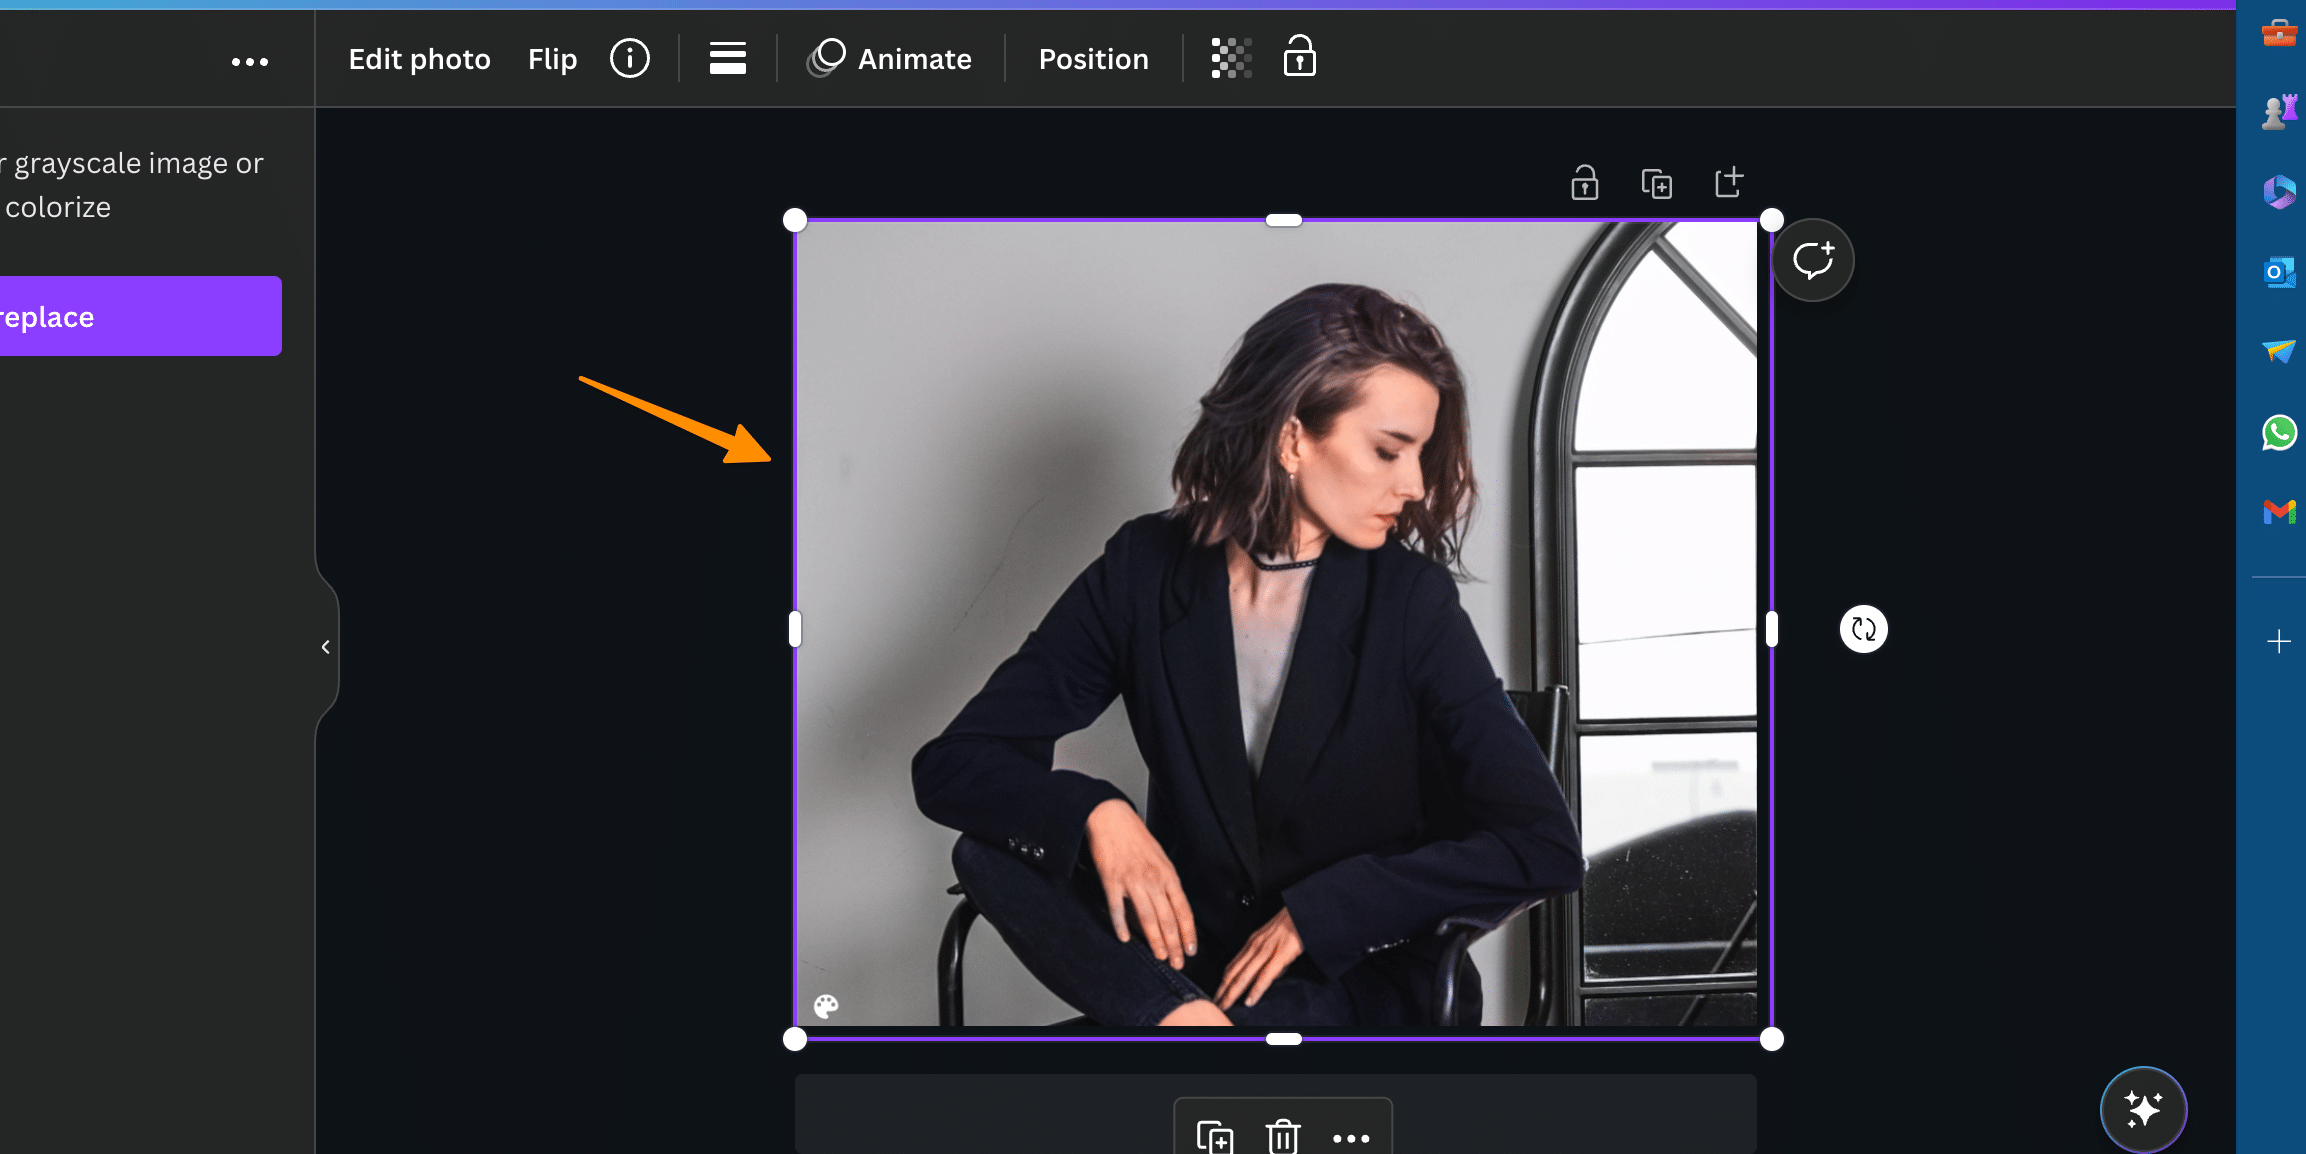This screenshot has width=2306, height=1154.
Task: Duplicate the element from the bottom floating toolbar
Action: point(1215,1137)
